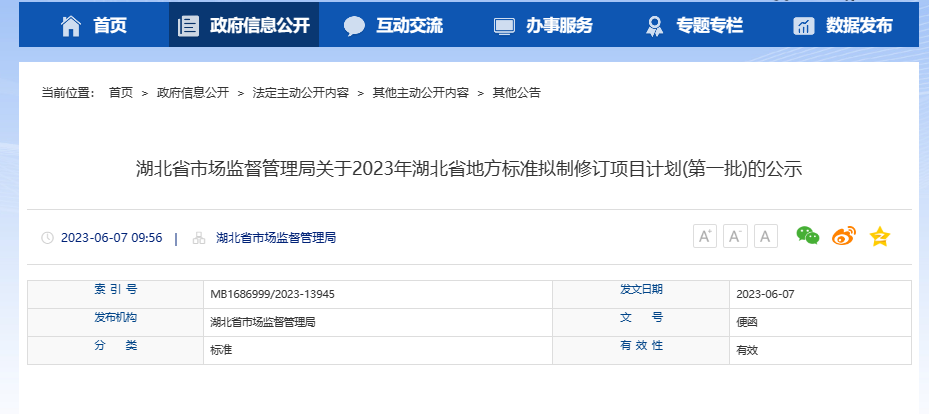
Task: Click the Qzone star share icon
Action: 880,236
